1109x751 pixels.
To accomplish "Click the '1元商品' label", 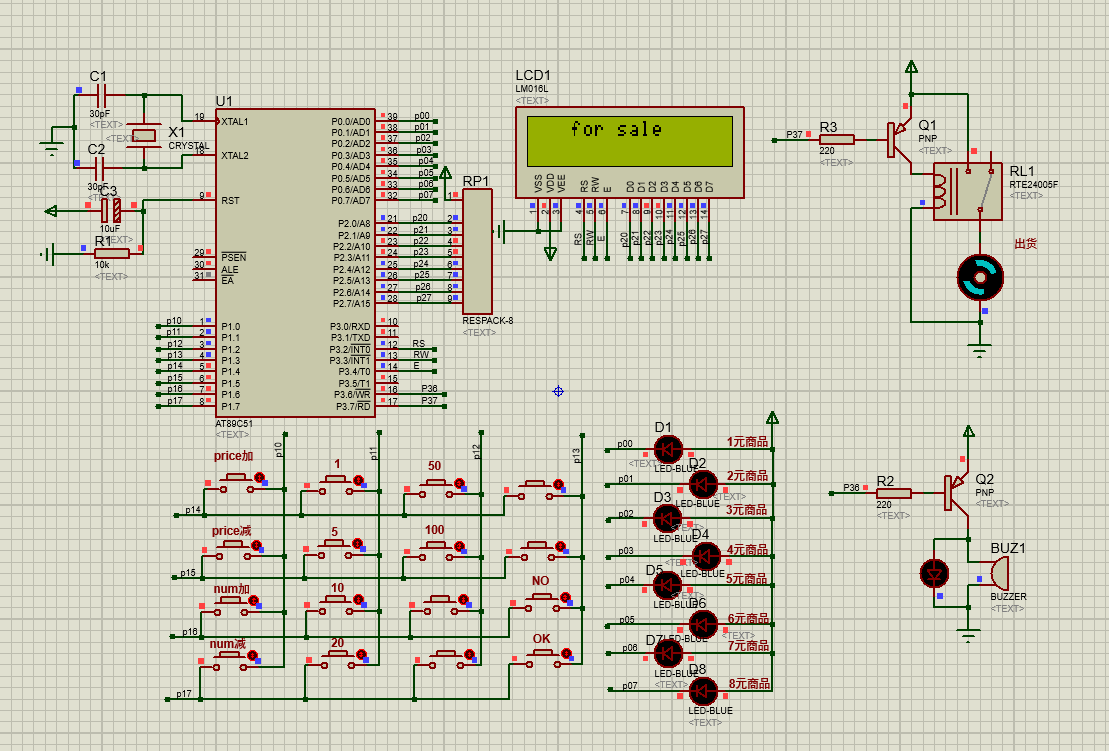I will pos(747,441).
